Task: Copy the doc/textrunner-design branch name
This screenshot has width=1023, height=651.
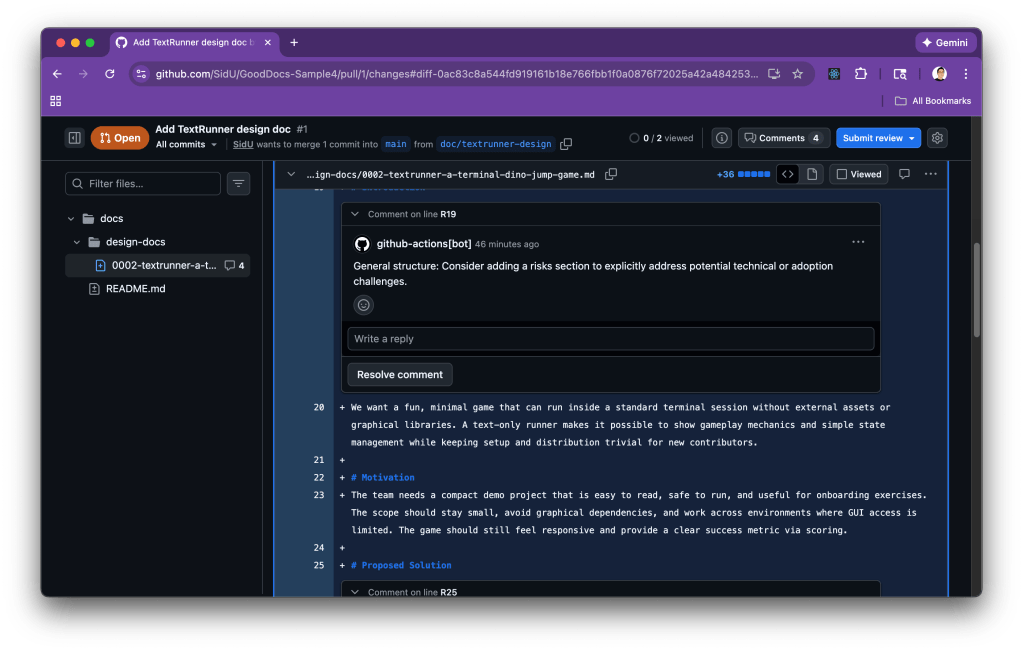Action: pos(566,144)
